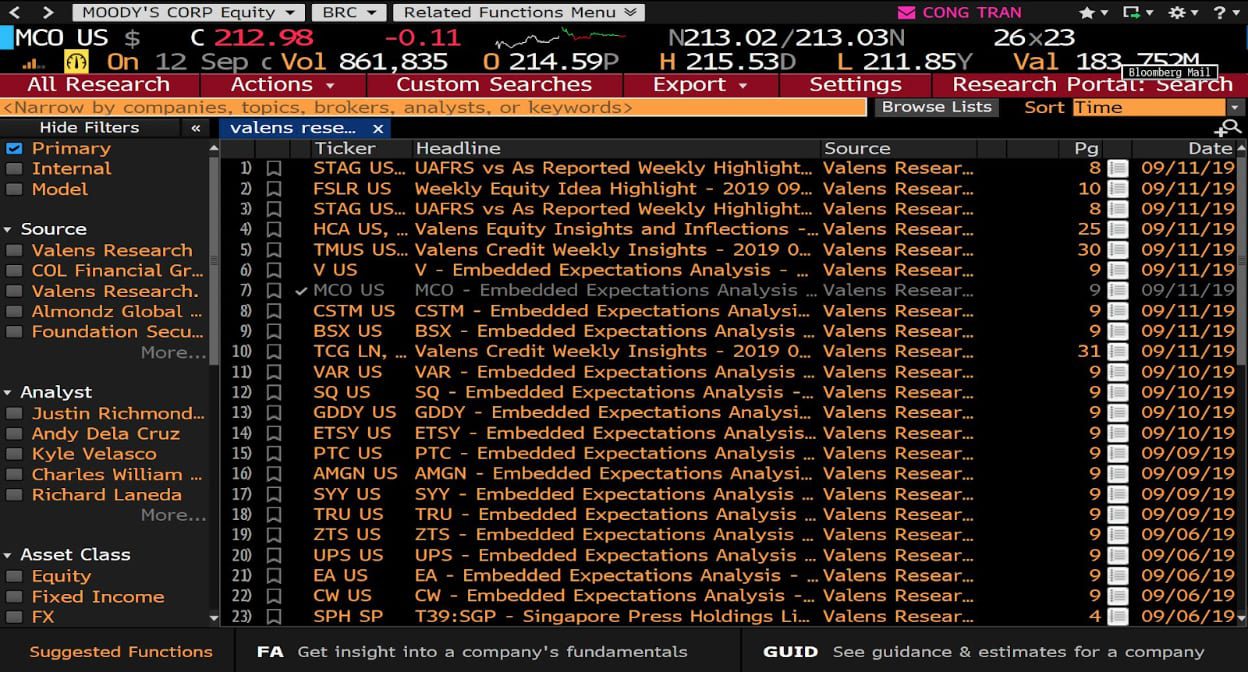Bookmark the AMGN US research row
The width and height of the screenshot is (1248, 673).
click(x=273, y=474)
